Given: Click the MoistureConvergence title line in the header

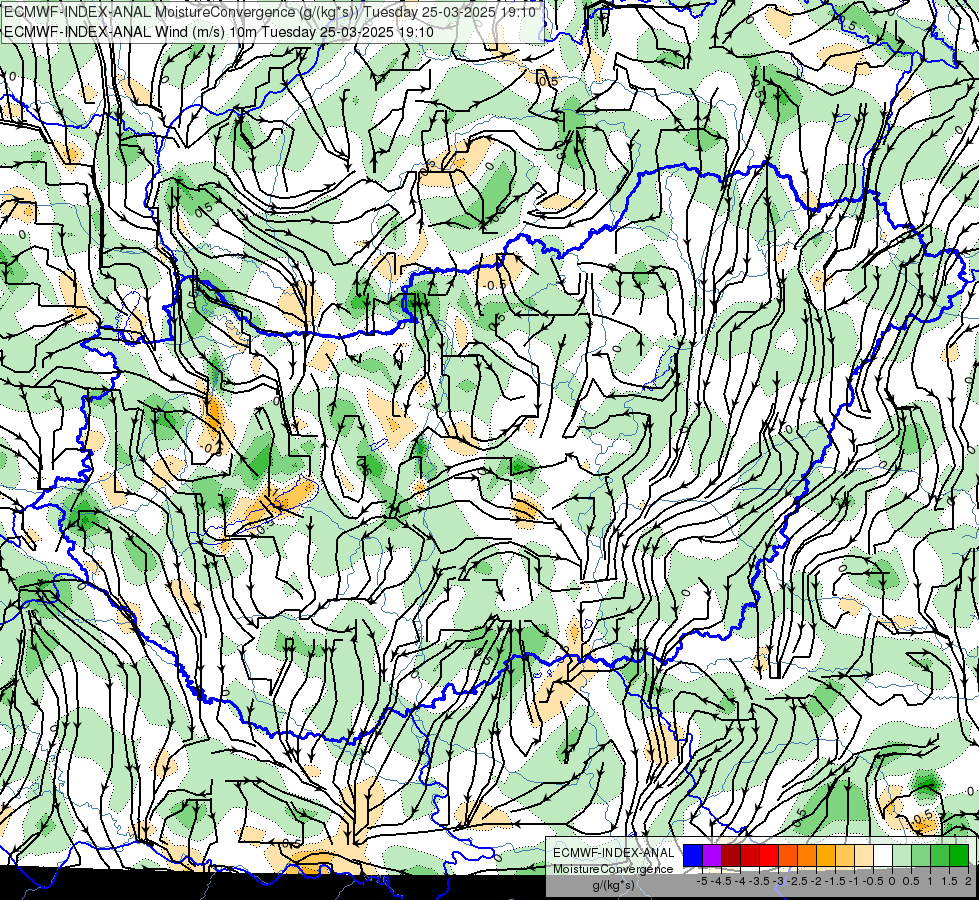Looking at the screenshot, I should 270,12.
